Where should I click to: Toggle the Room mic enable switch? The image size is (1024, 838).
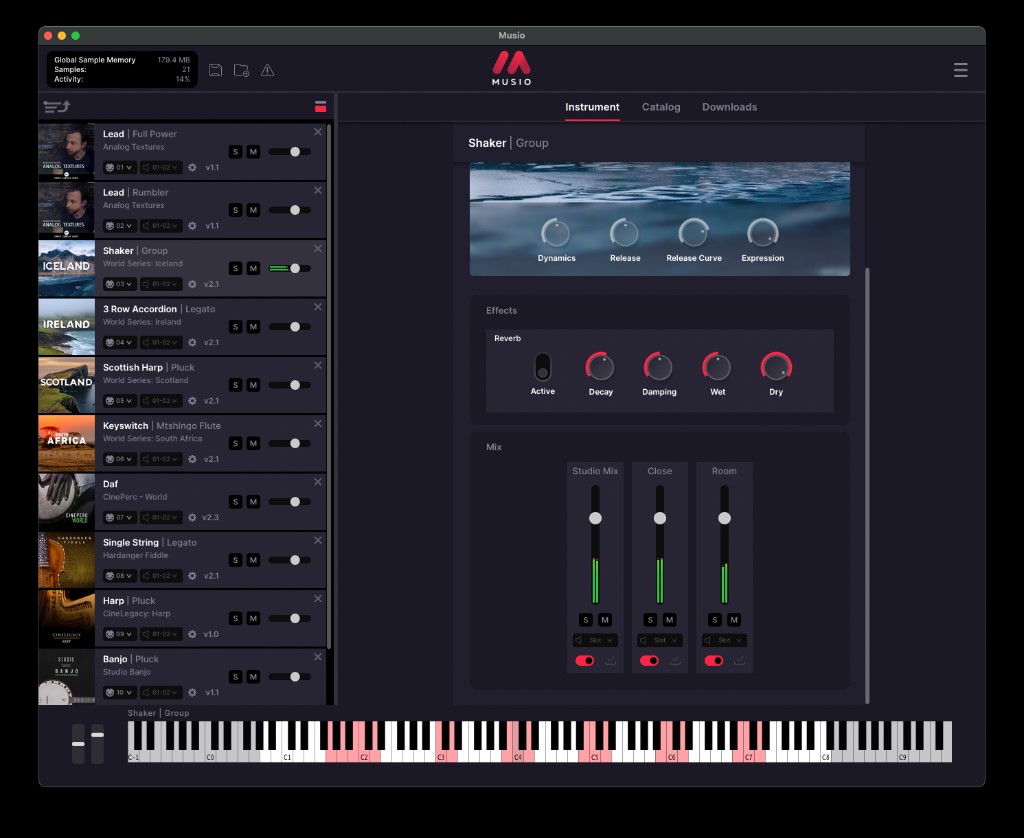click(714, 660)
